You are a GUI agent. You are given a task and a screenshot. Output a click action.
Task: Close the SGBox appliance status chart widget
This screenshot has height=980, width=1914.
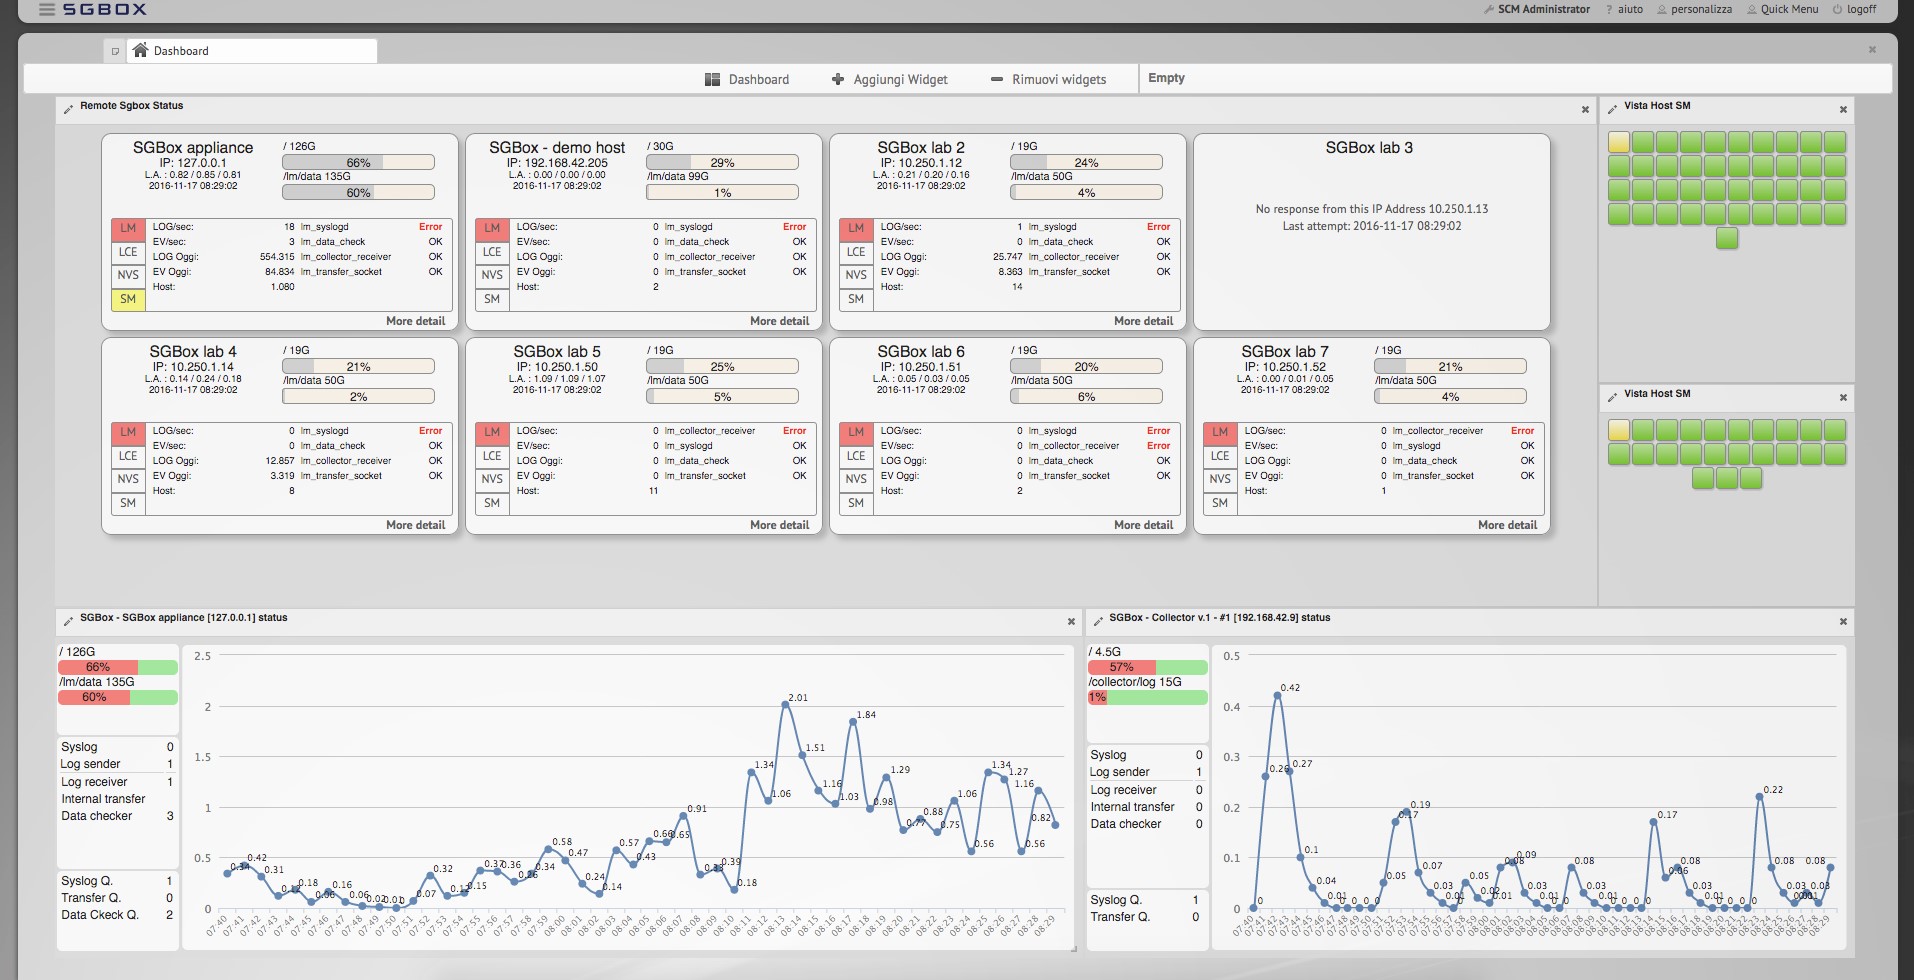tap(1071, 621)
